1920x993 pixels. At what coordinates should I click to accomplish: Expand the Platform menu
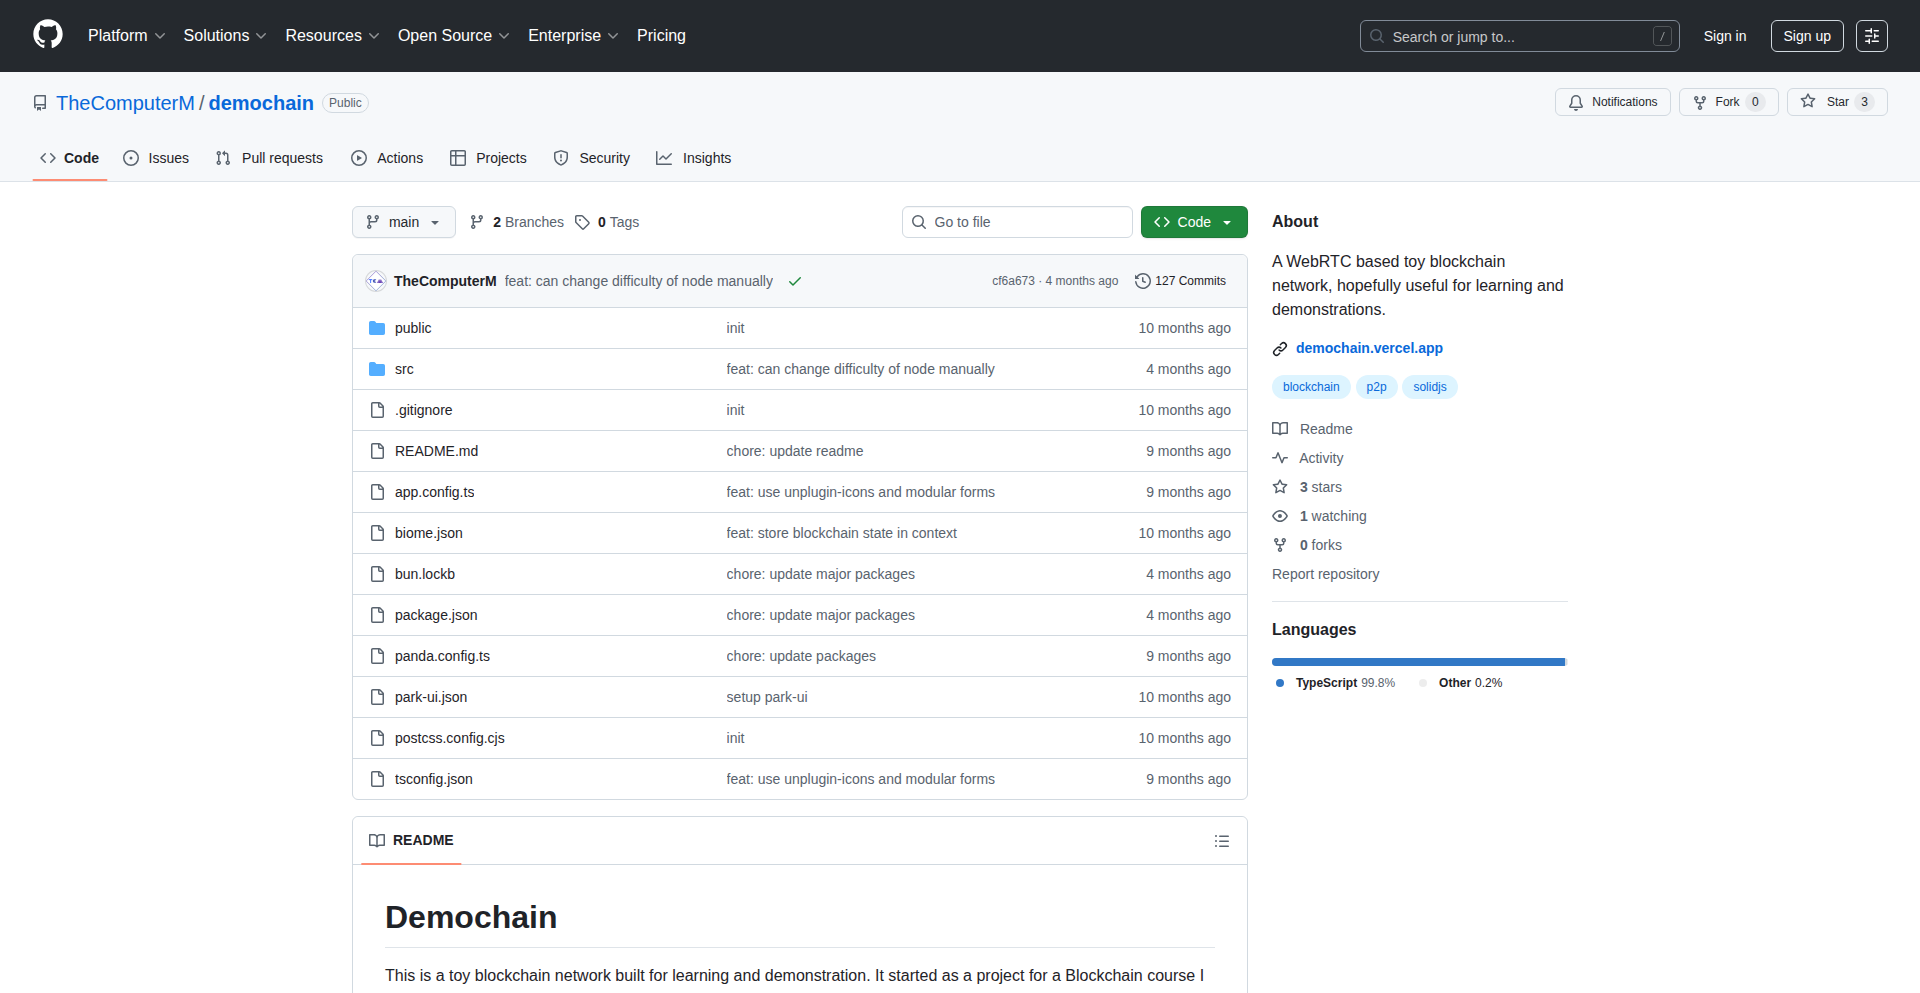click(126, 36)
